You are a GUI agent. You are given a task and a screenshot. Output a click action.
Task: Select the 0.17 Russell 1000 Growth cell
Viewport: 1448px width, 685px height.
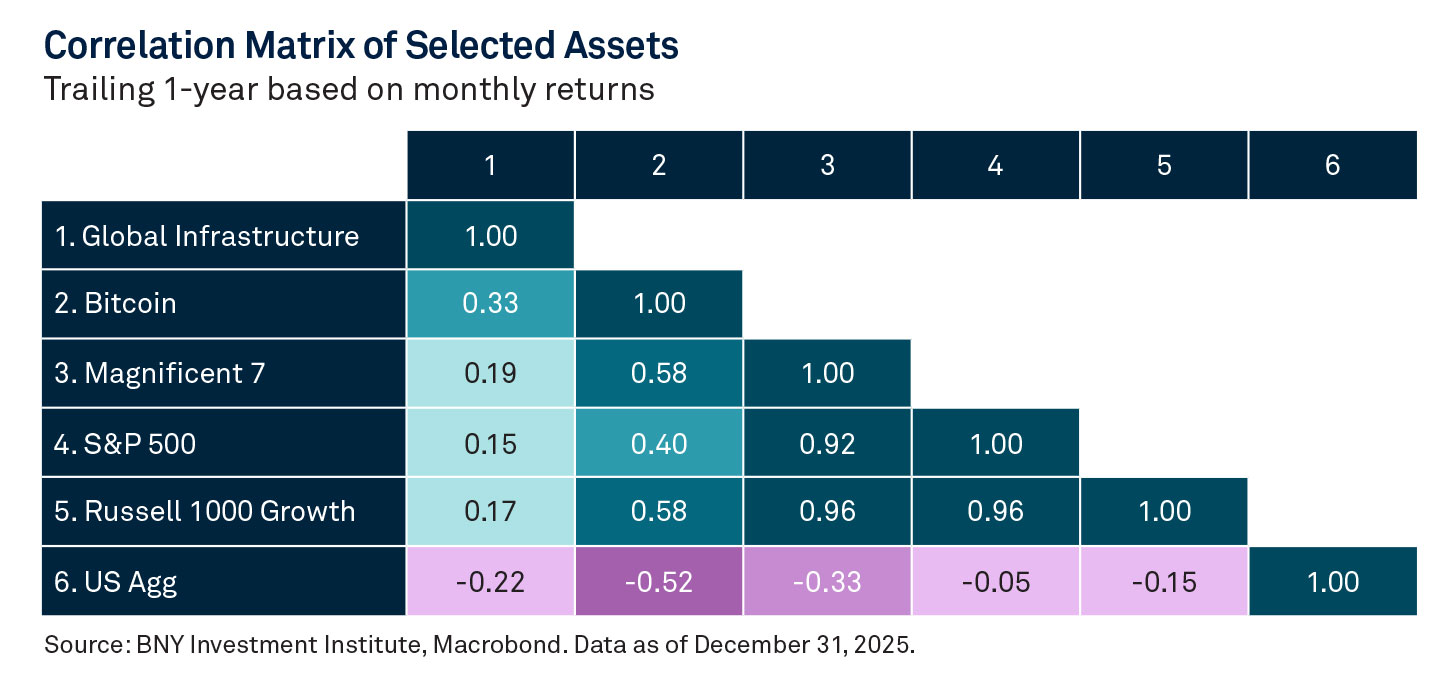point(490,511)
